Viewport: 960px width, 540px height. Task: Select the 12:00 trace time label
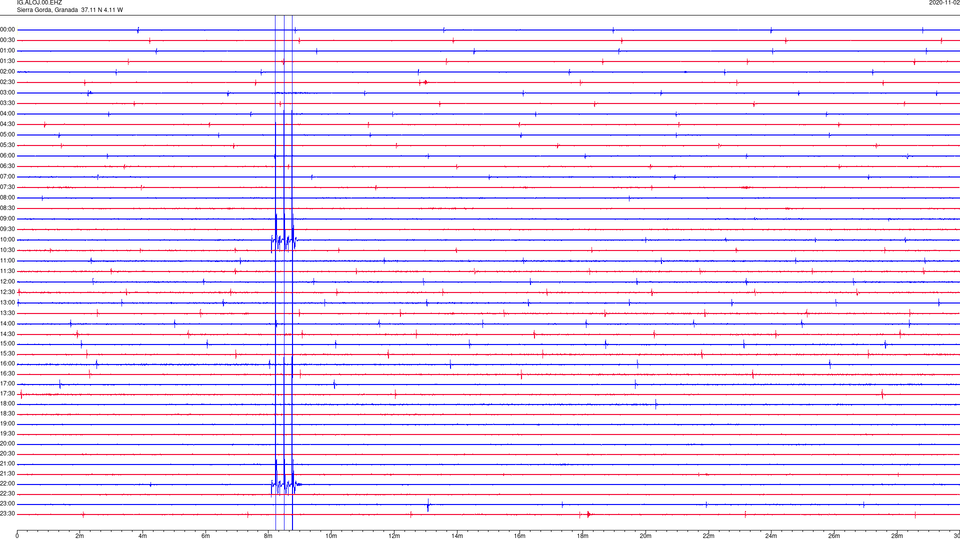8,282
